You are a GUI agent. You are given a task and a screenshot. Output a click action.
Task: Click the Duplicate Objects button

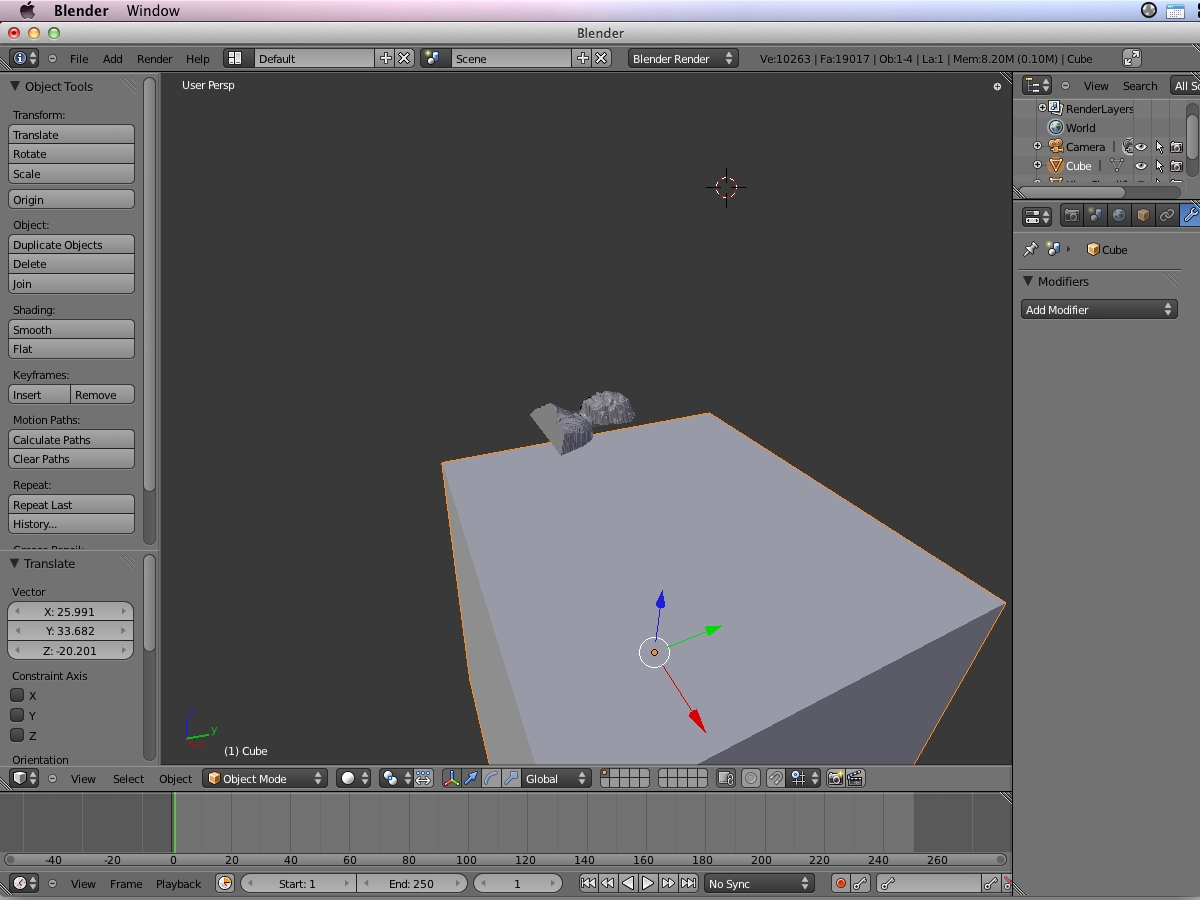pyautogui.click(x=71, y=244)
